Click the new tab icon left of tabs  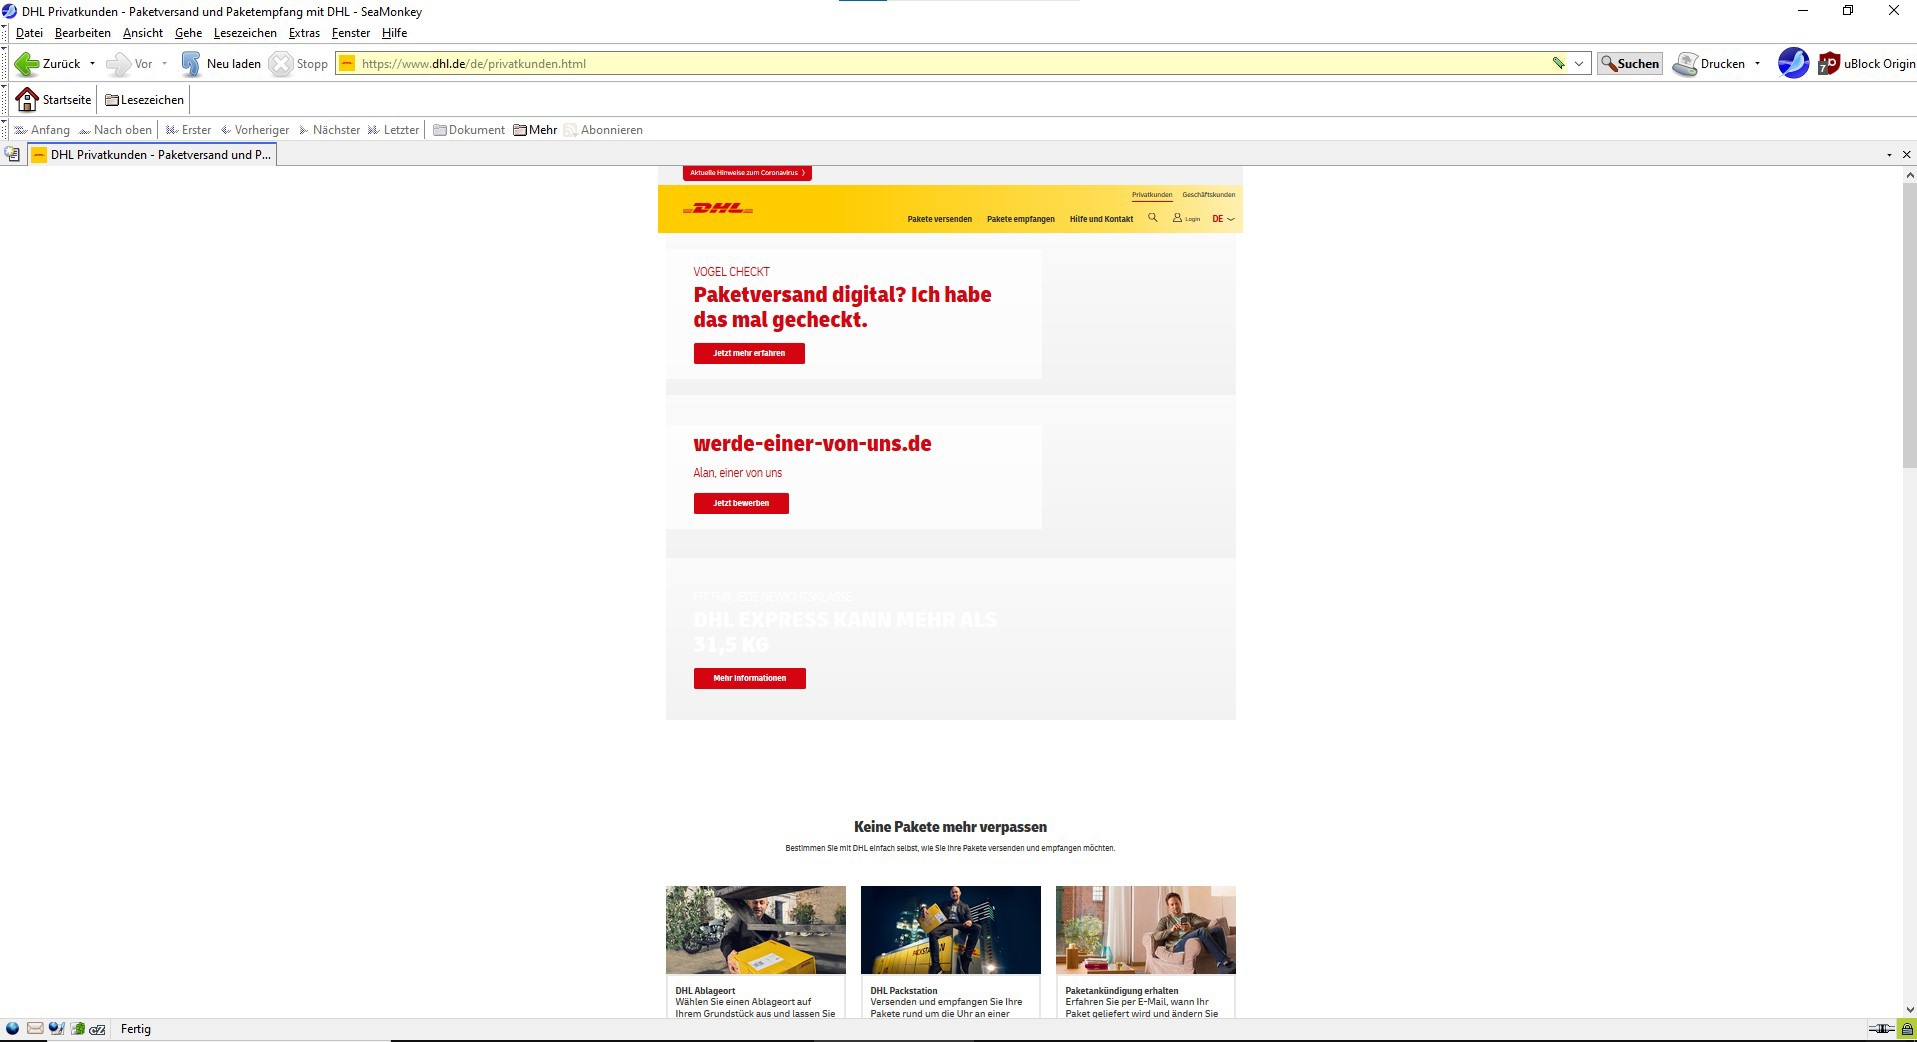coord(12,155)
